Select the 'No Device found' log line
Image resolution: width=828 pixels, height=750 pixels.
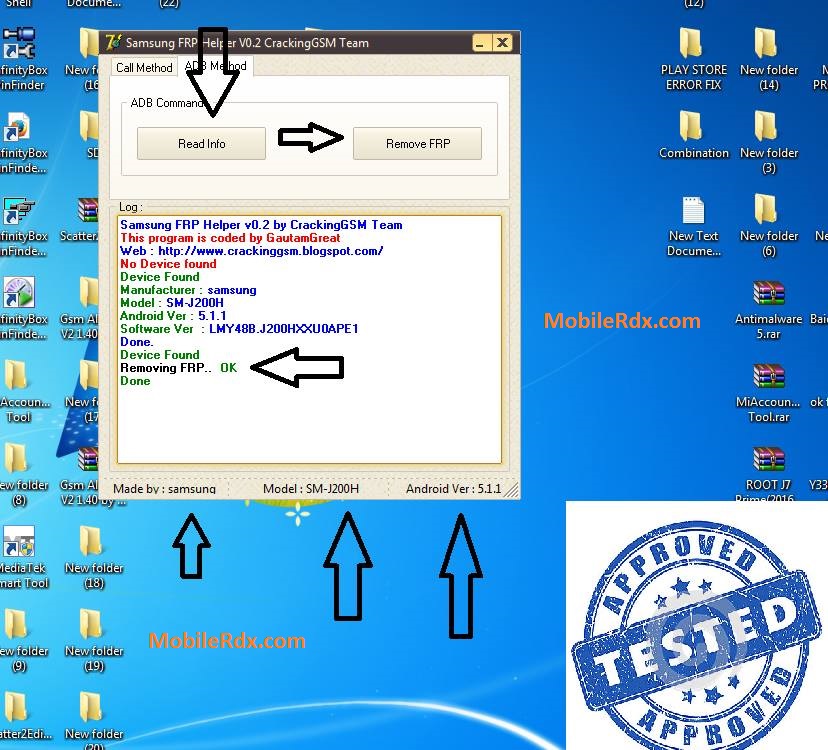point(168,264)
